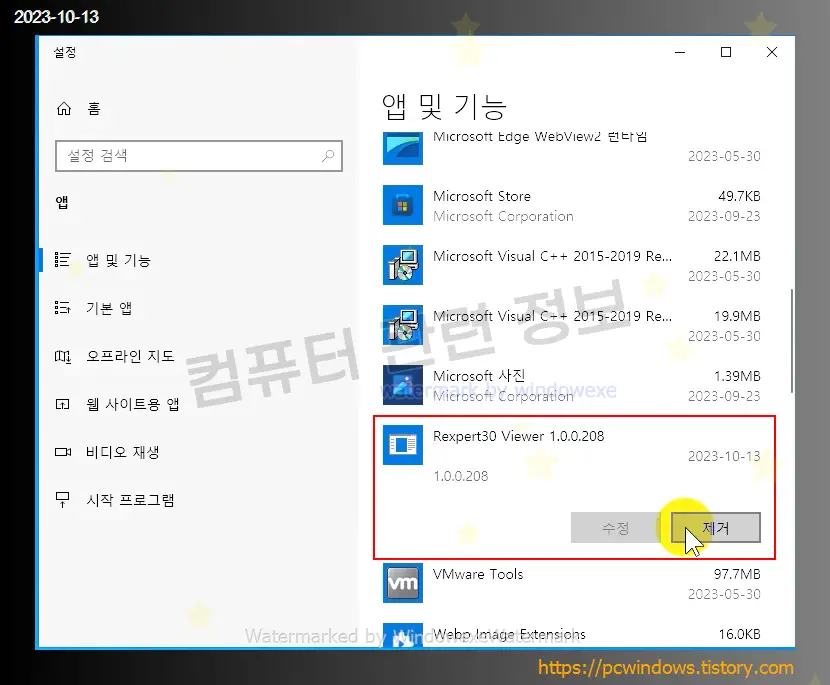Viewport: 830px width, 685px height.
Task: Go to 시작 프로그램 settings
Action: [130, 500]
